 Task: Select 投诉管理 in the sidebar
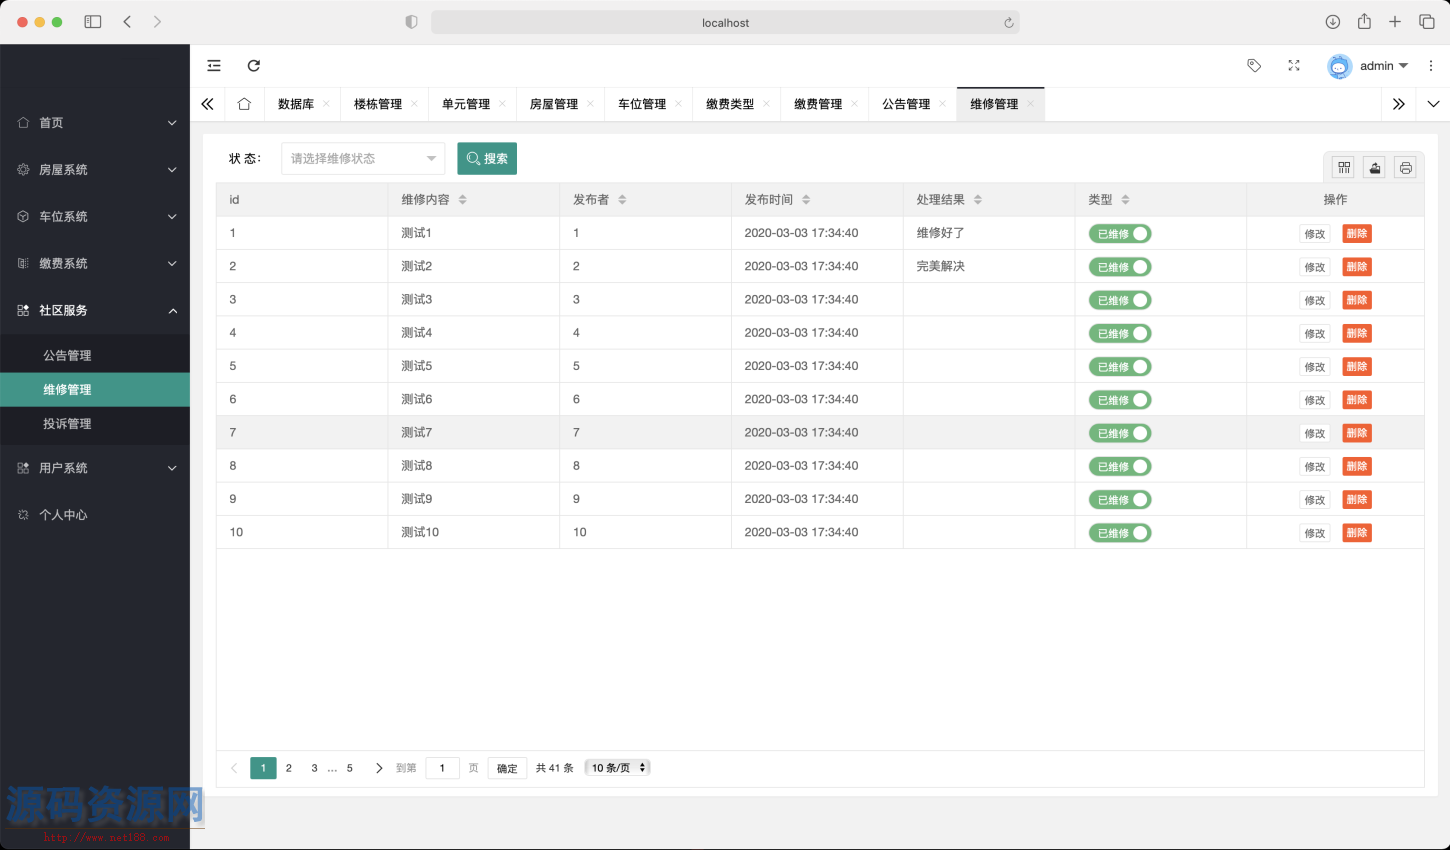pos(67,424)
